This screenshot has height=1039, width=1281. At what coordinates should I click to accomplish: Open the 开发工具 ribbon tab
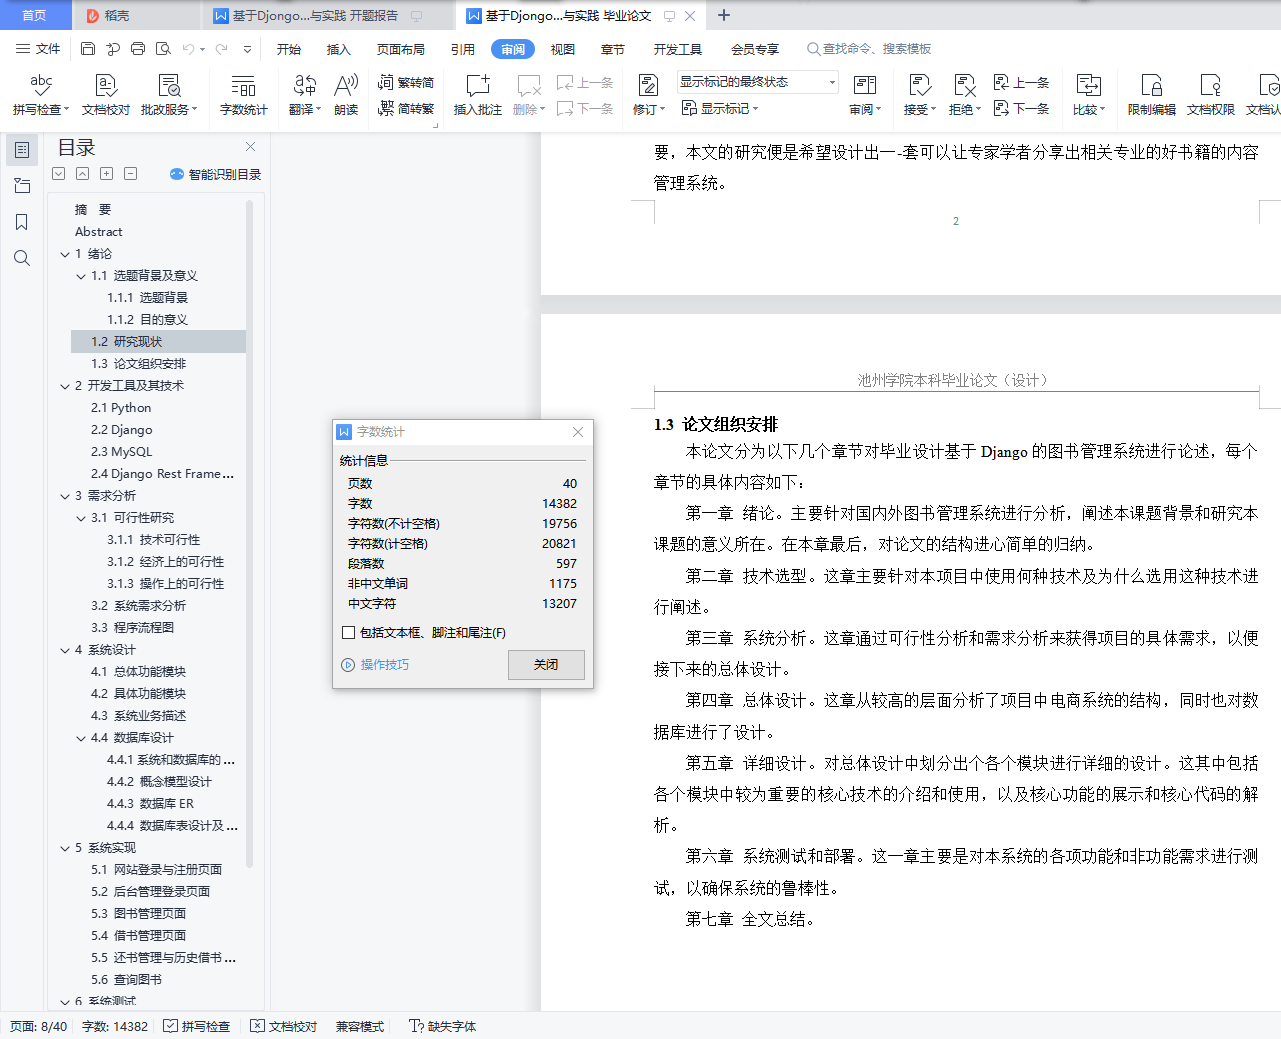678,49
